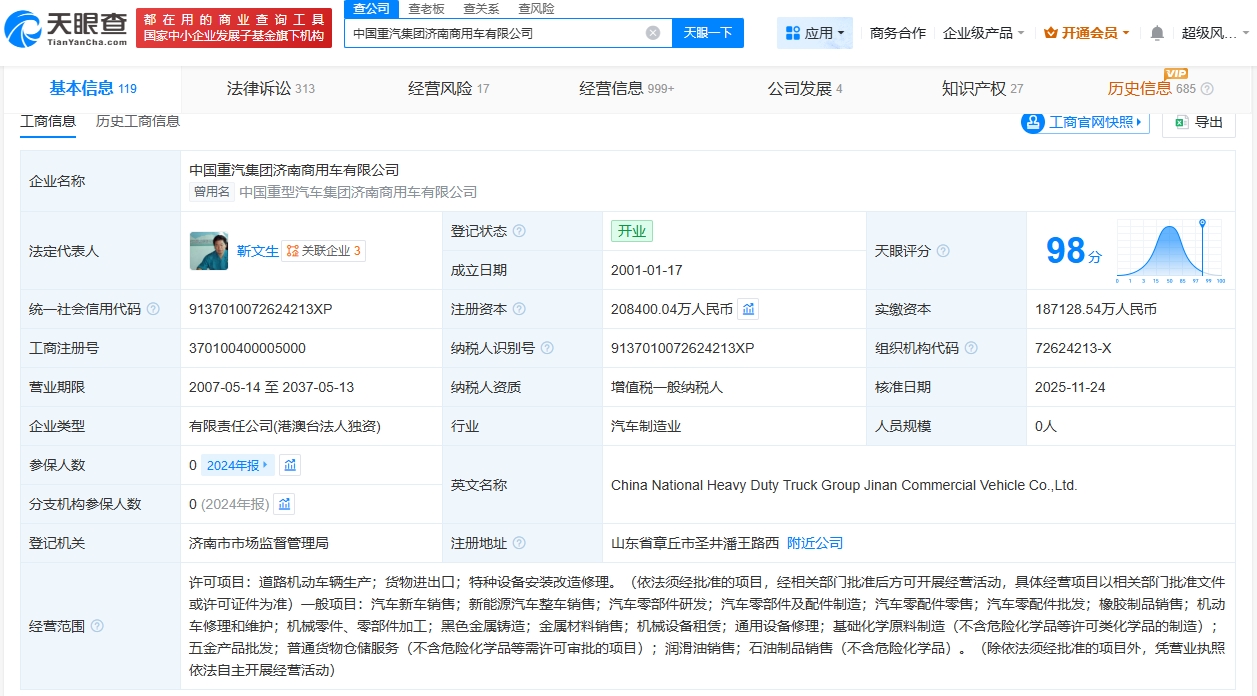Click help icon next to 天眼评分
The width and height of the screenshot is (1257, 696).
point(943,251)
